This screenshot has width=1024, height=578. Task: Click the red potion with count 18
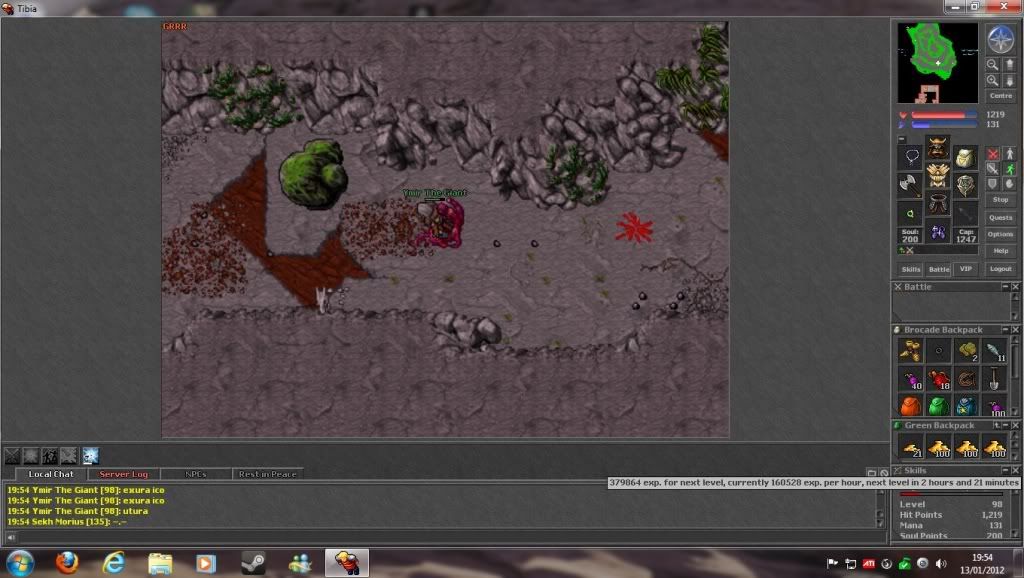937,379
